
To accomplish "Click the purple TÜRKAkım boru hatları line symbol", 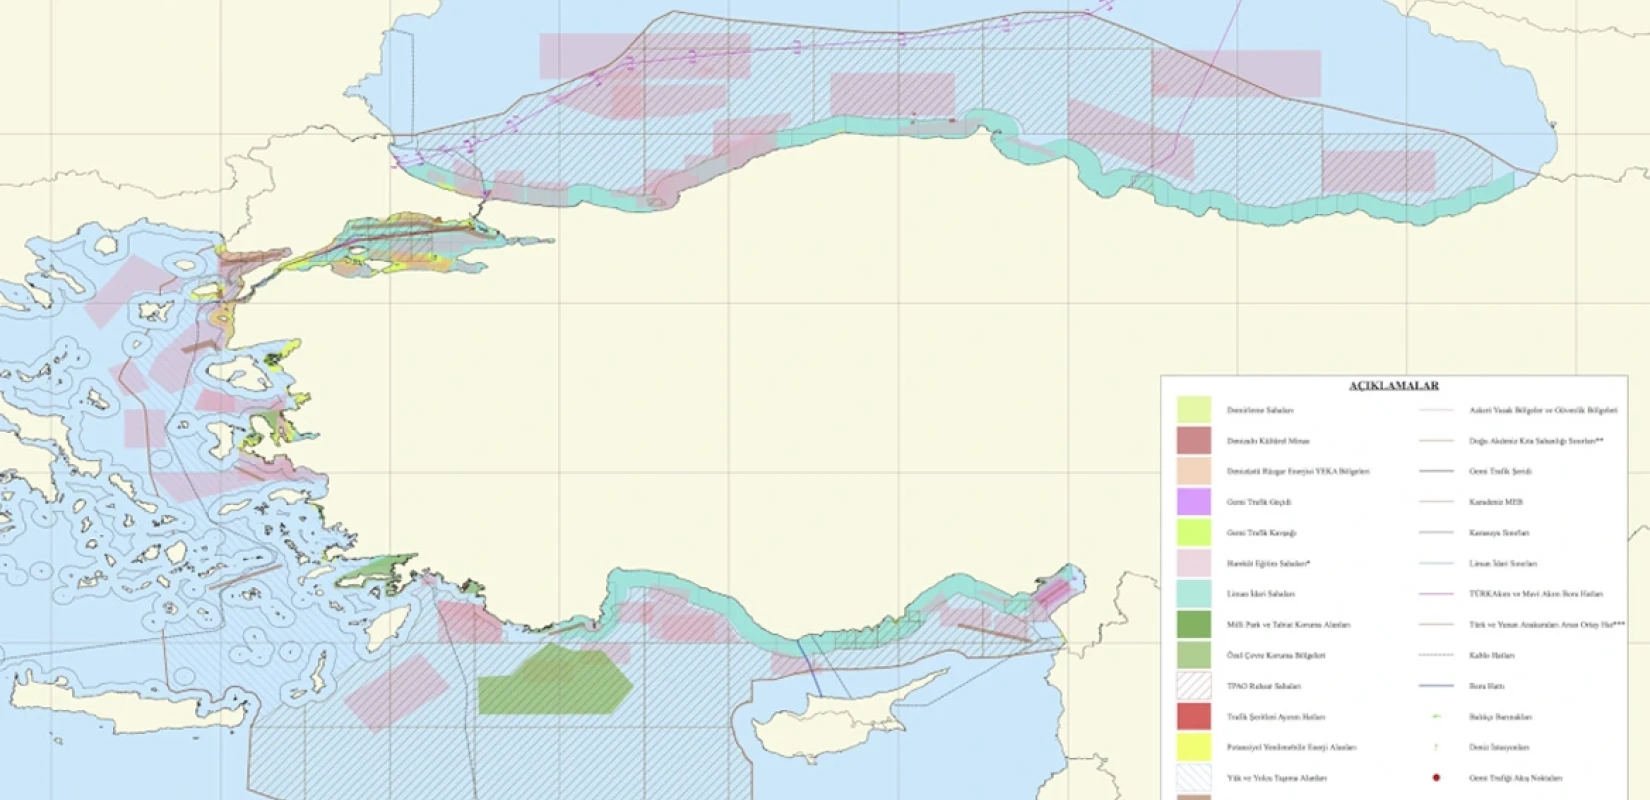I will point(1436,594).
